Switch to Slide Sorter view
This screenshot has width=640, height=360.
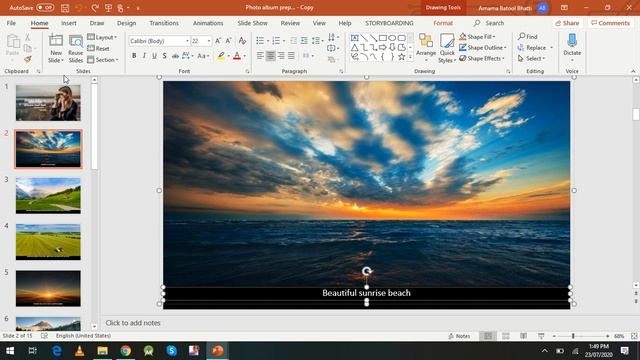(506, 336)
